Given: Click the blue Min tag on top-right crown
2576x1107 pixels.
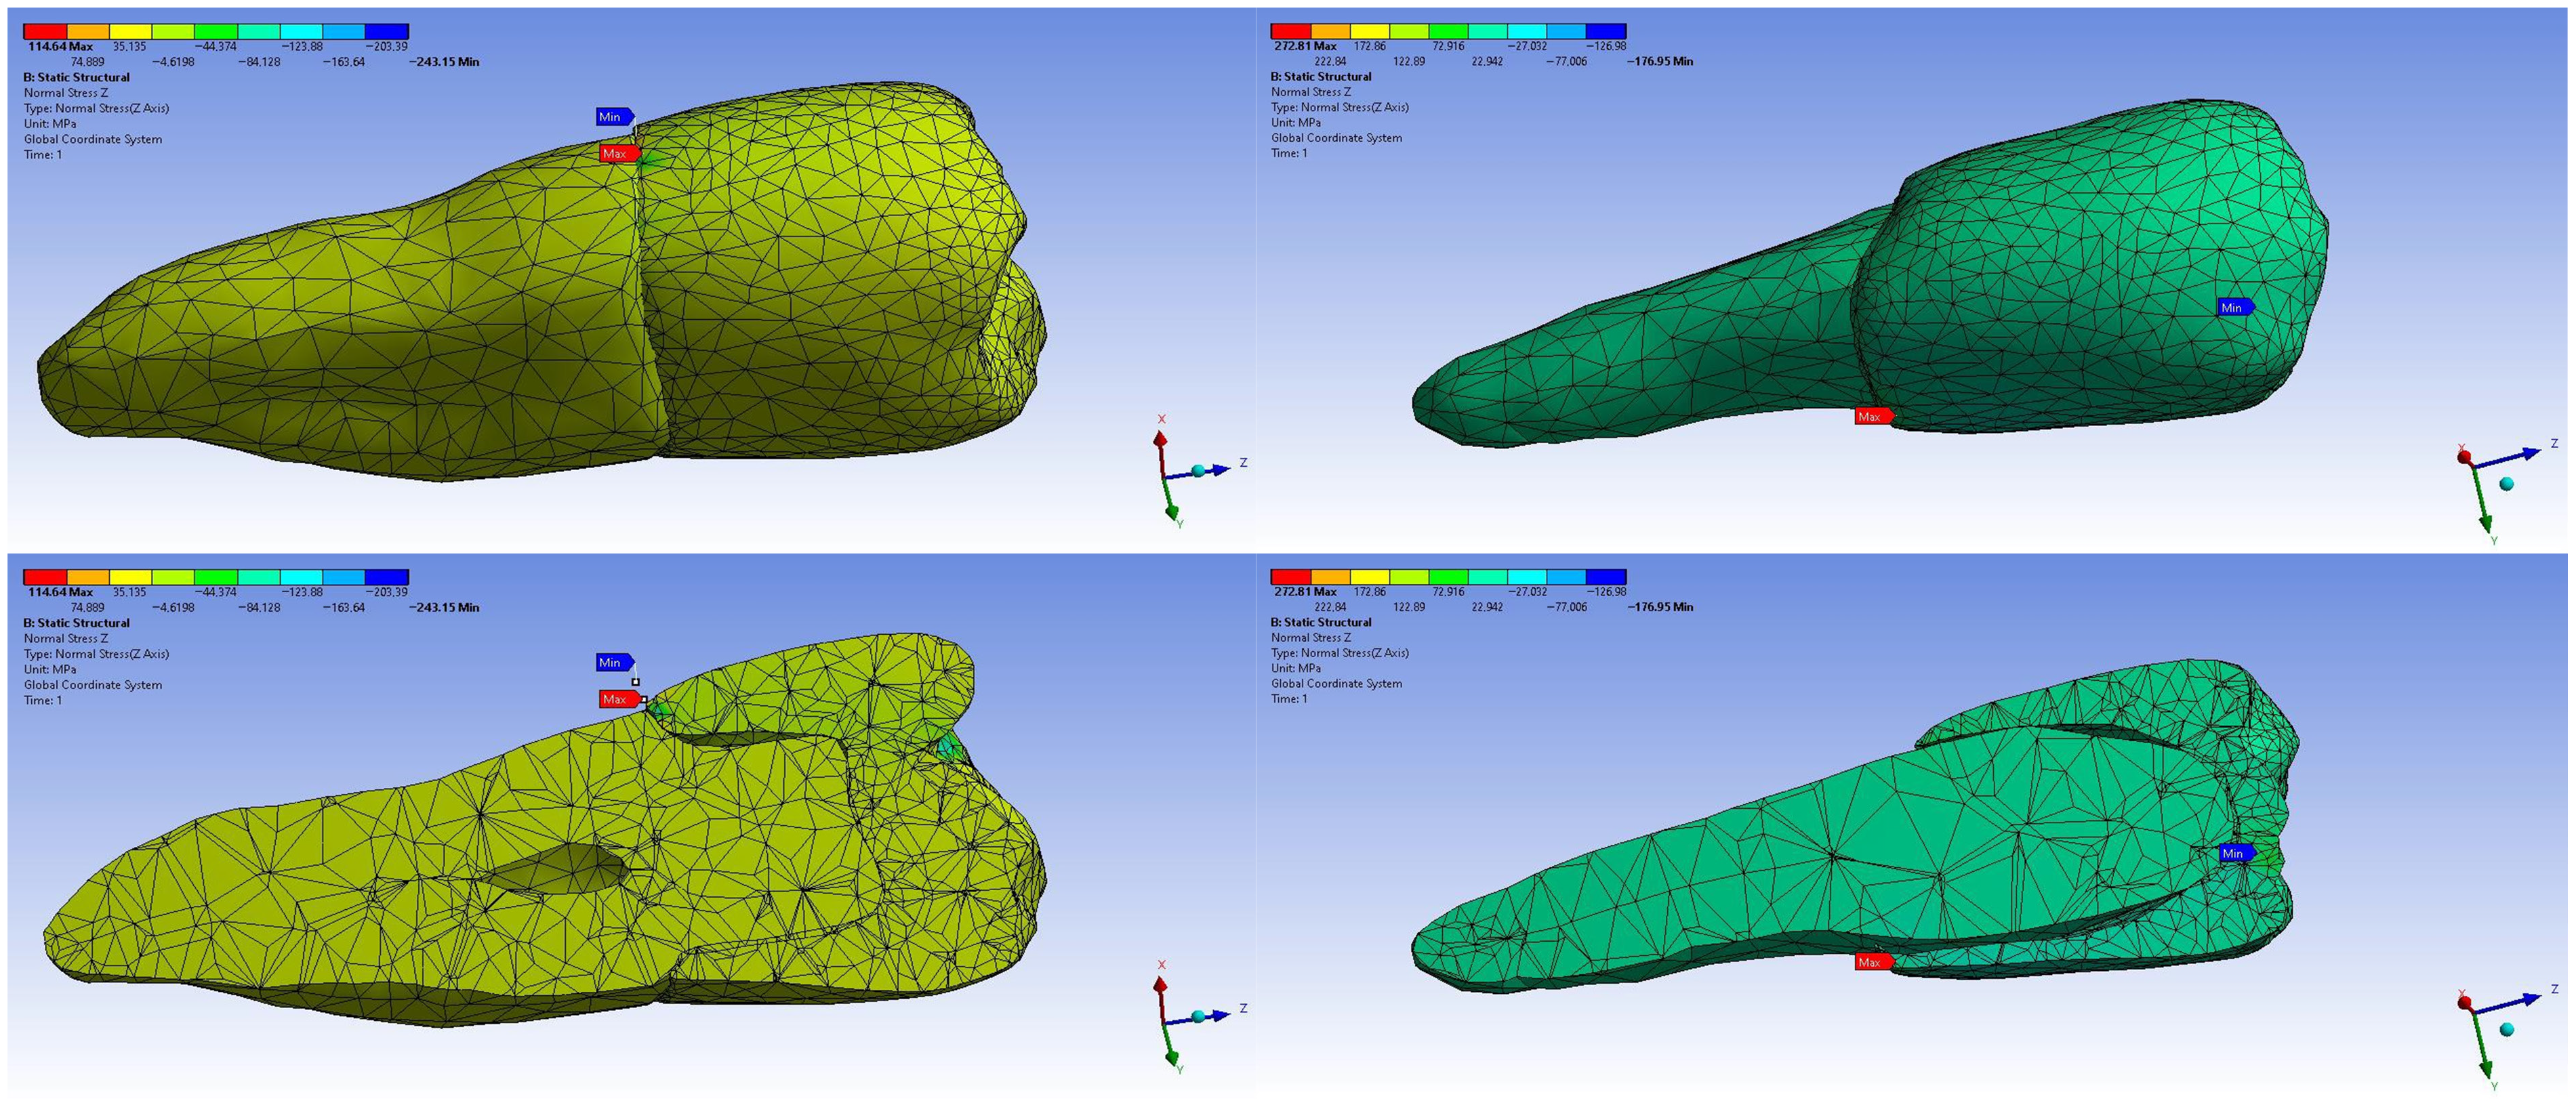Looking at the screenshot, I should coord(2235,307).
